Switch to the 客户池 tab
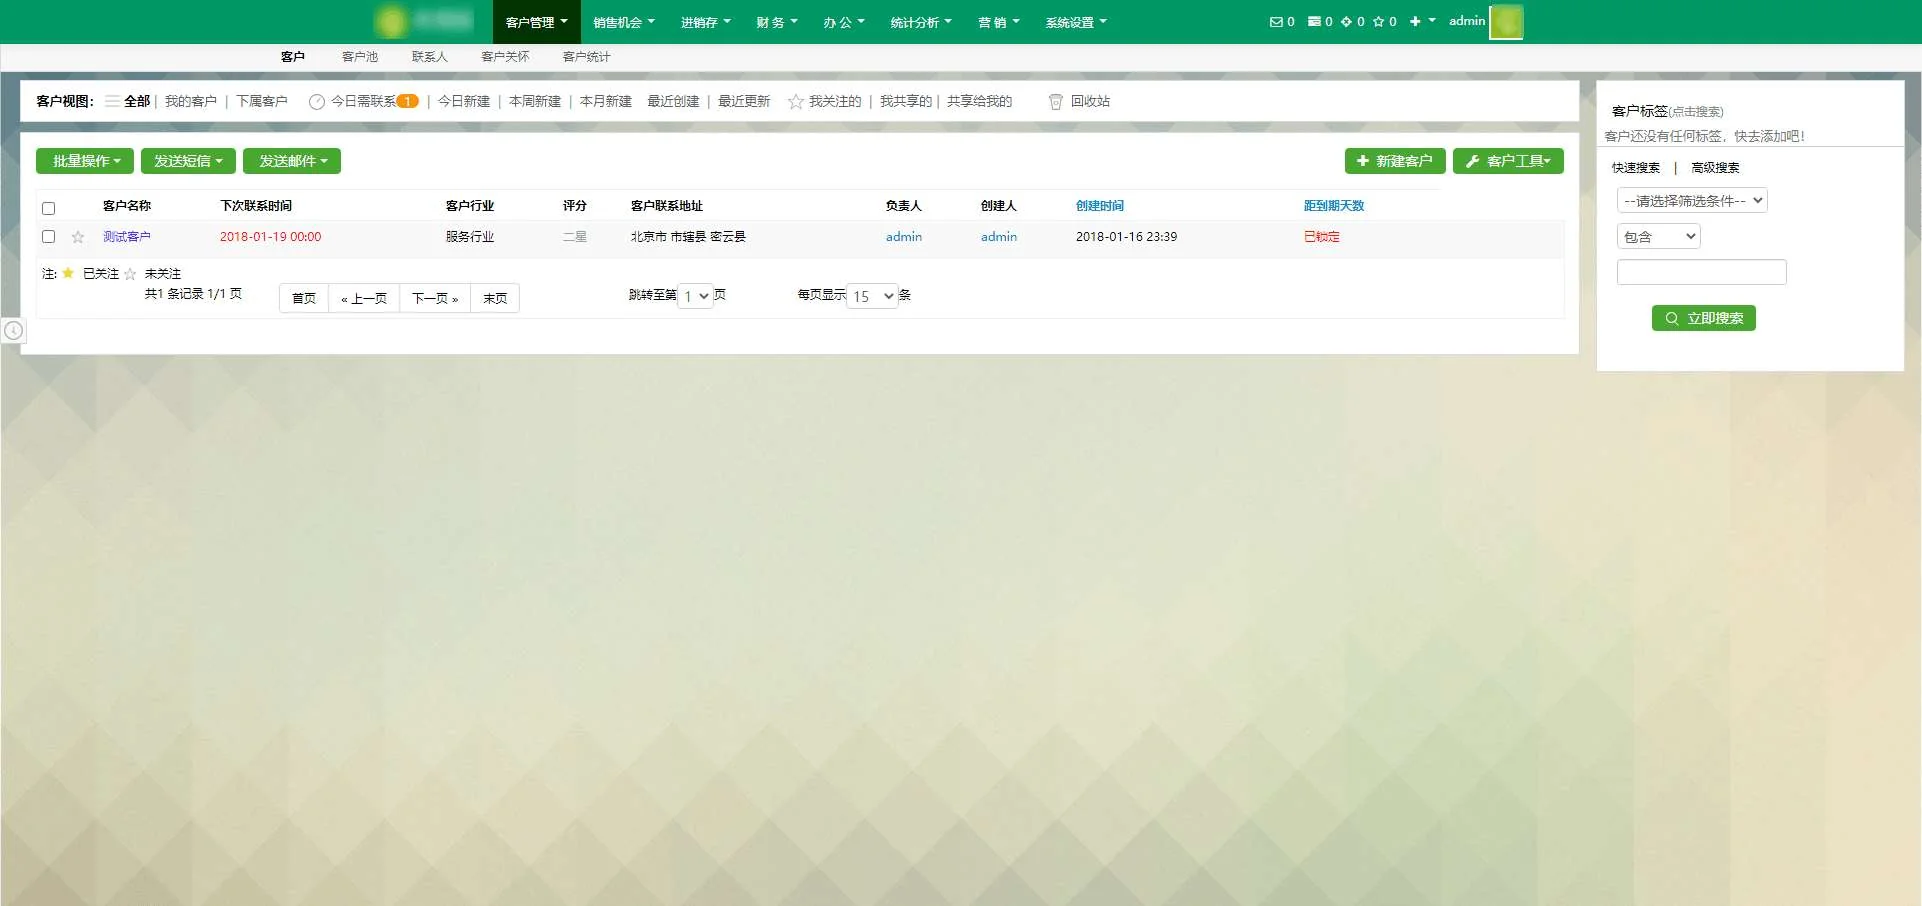The image size is (1922, 906). [x=359, y=57]
